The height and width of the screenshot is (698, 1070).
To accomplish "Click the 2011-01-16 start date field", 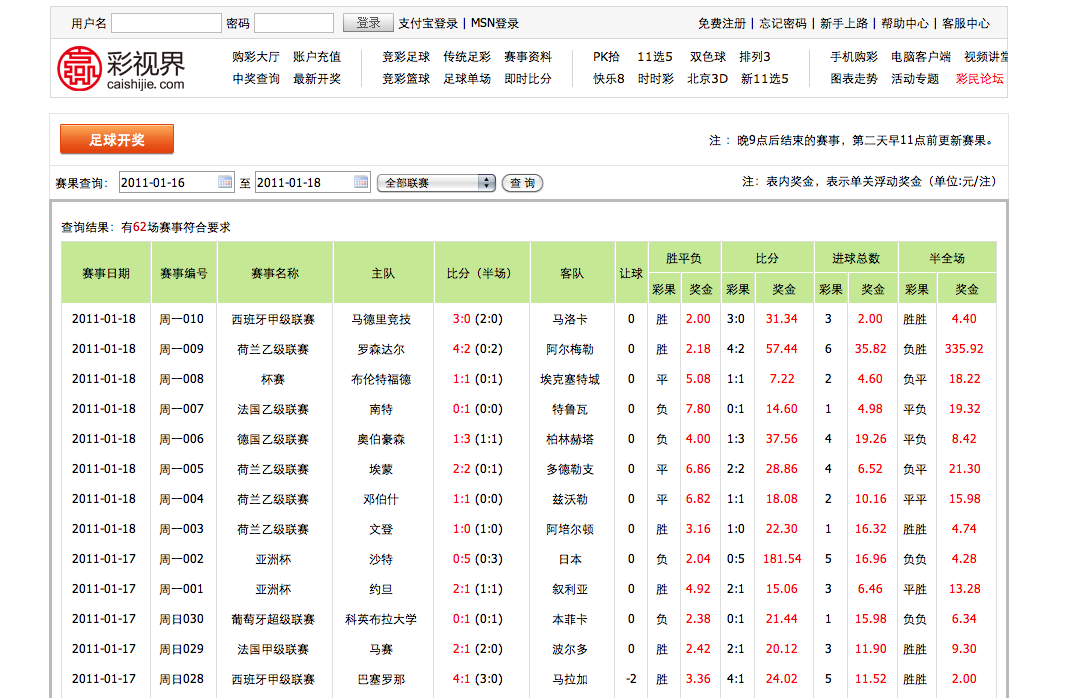I will [x=167, y=183].
